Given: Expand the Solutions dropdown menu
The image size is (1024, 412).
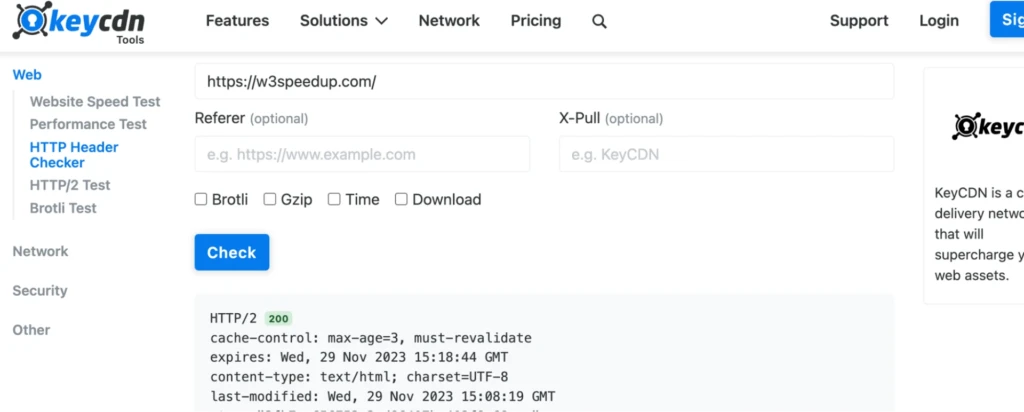Looking at the screenshot, I should (343, 21).
